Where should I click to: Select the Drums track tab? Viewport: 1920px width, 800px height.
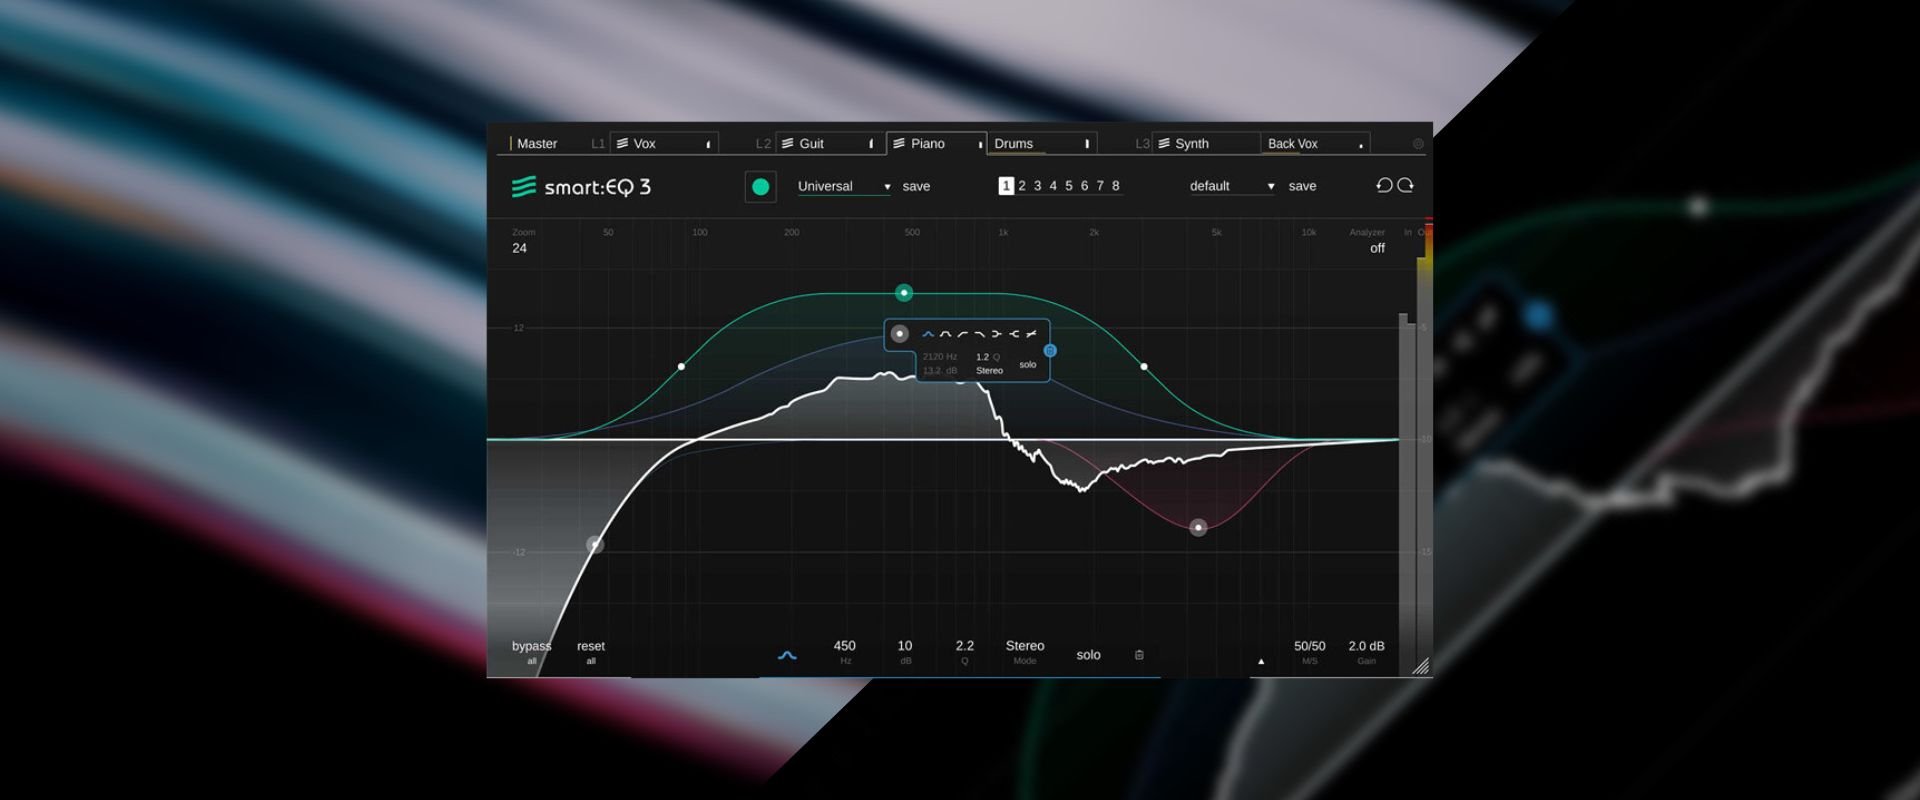tap(1042, 144)
